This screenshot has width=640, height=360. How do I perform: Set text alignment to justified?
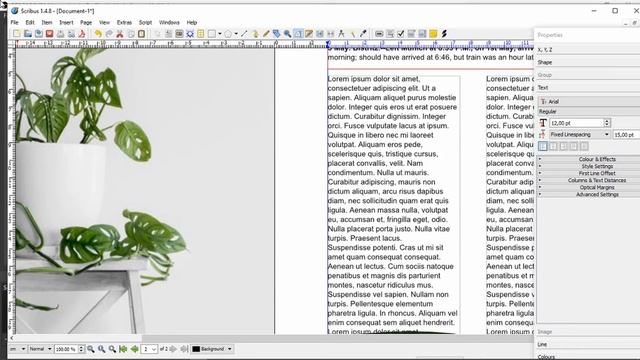(x=574, y=146)
